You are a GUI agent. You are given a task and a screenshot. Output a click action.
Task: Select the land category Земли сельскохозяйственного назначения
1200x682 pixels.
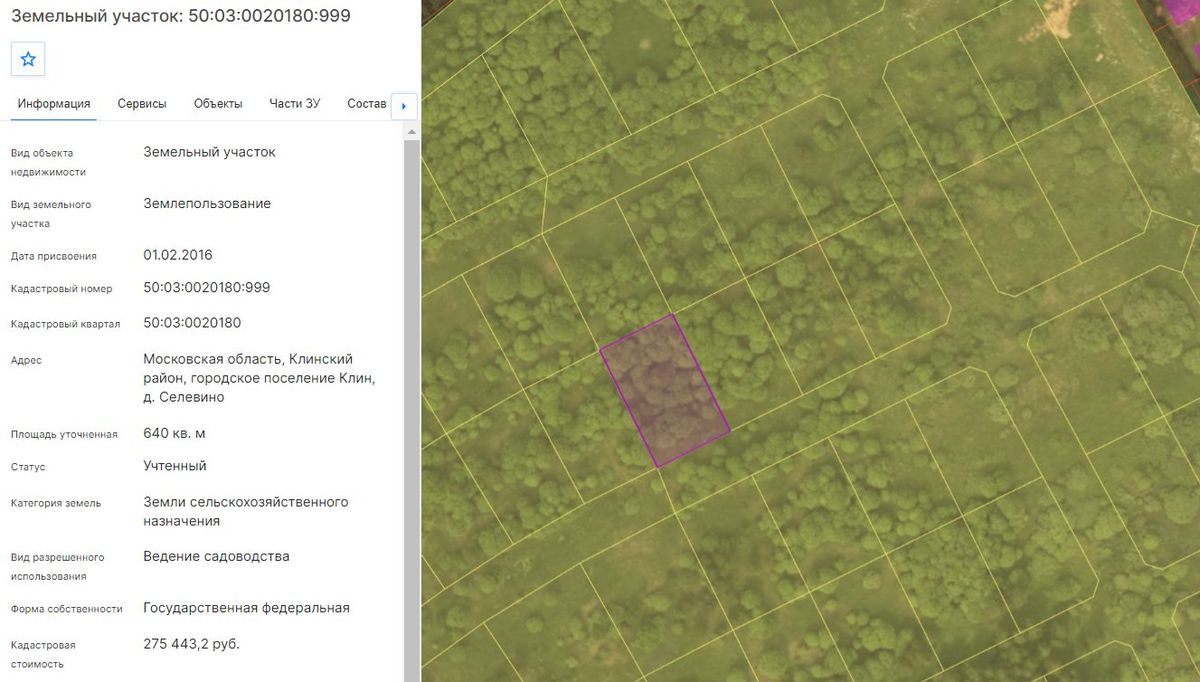246,511
